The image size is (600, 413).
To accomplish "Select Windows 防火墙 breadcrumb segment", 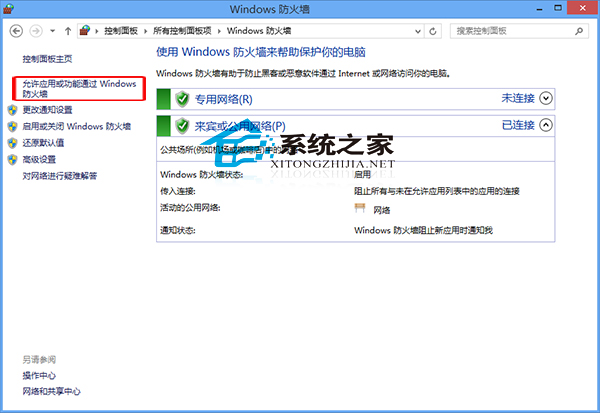I will tap(259, 31).
